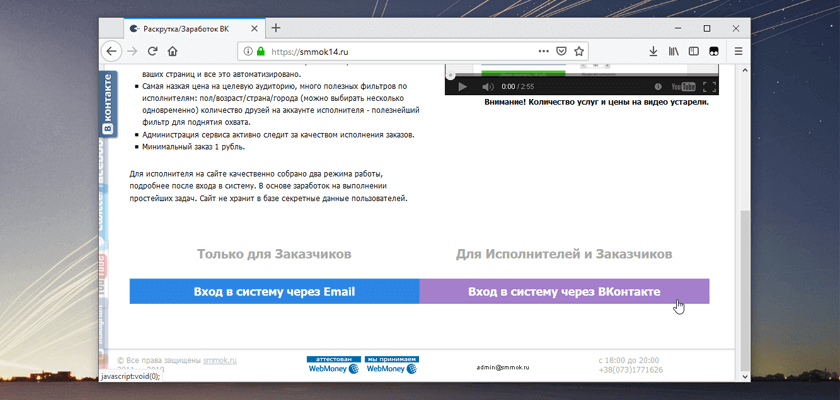Image resolution: width=840 pixels, height=400 pixels.
Task: Open a new browser tab
Action: [x=275, y=28]
